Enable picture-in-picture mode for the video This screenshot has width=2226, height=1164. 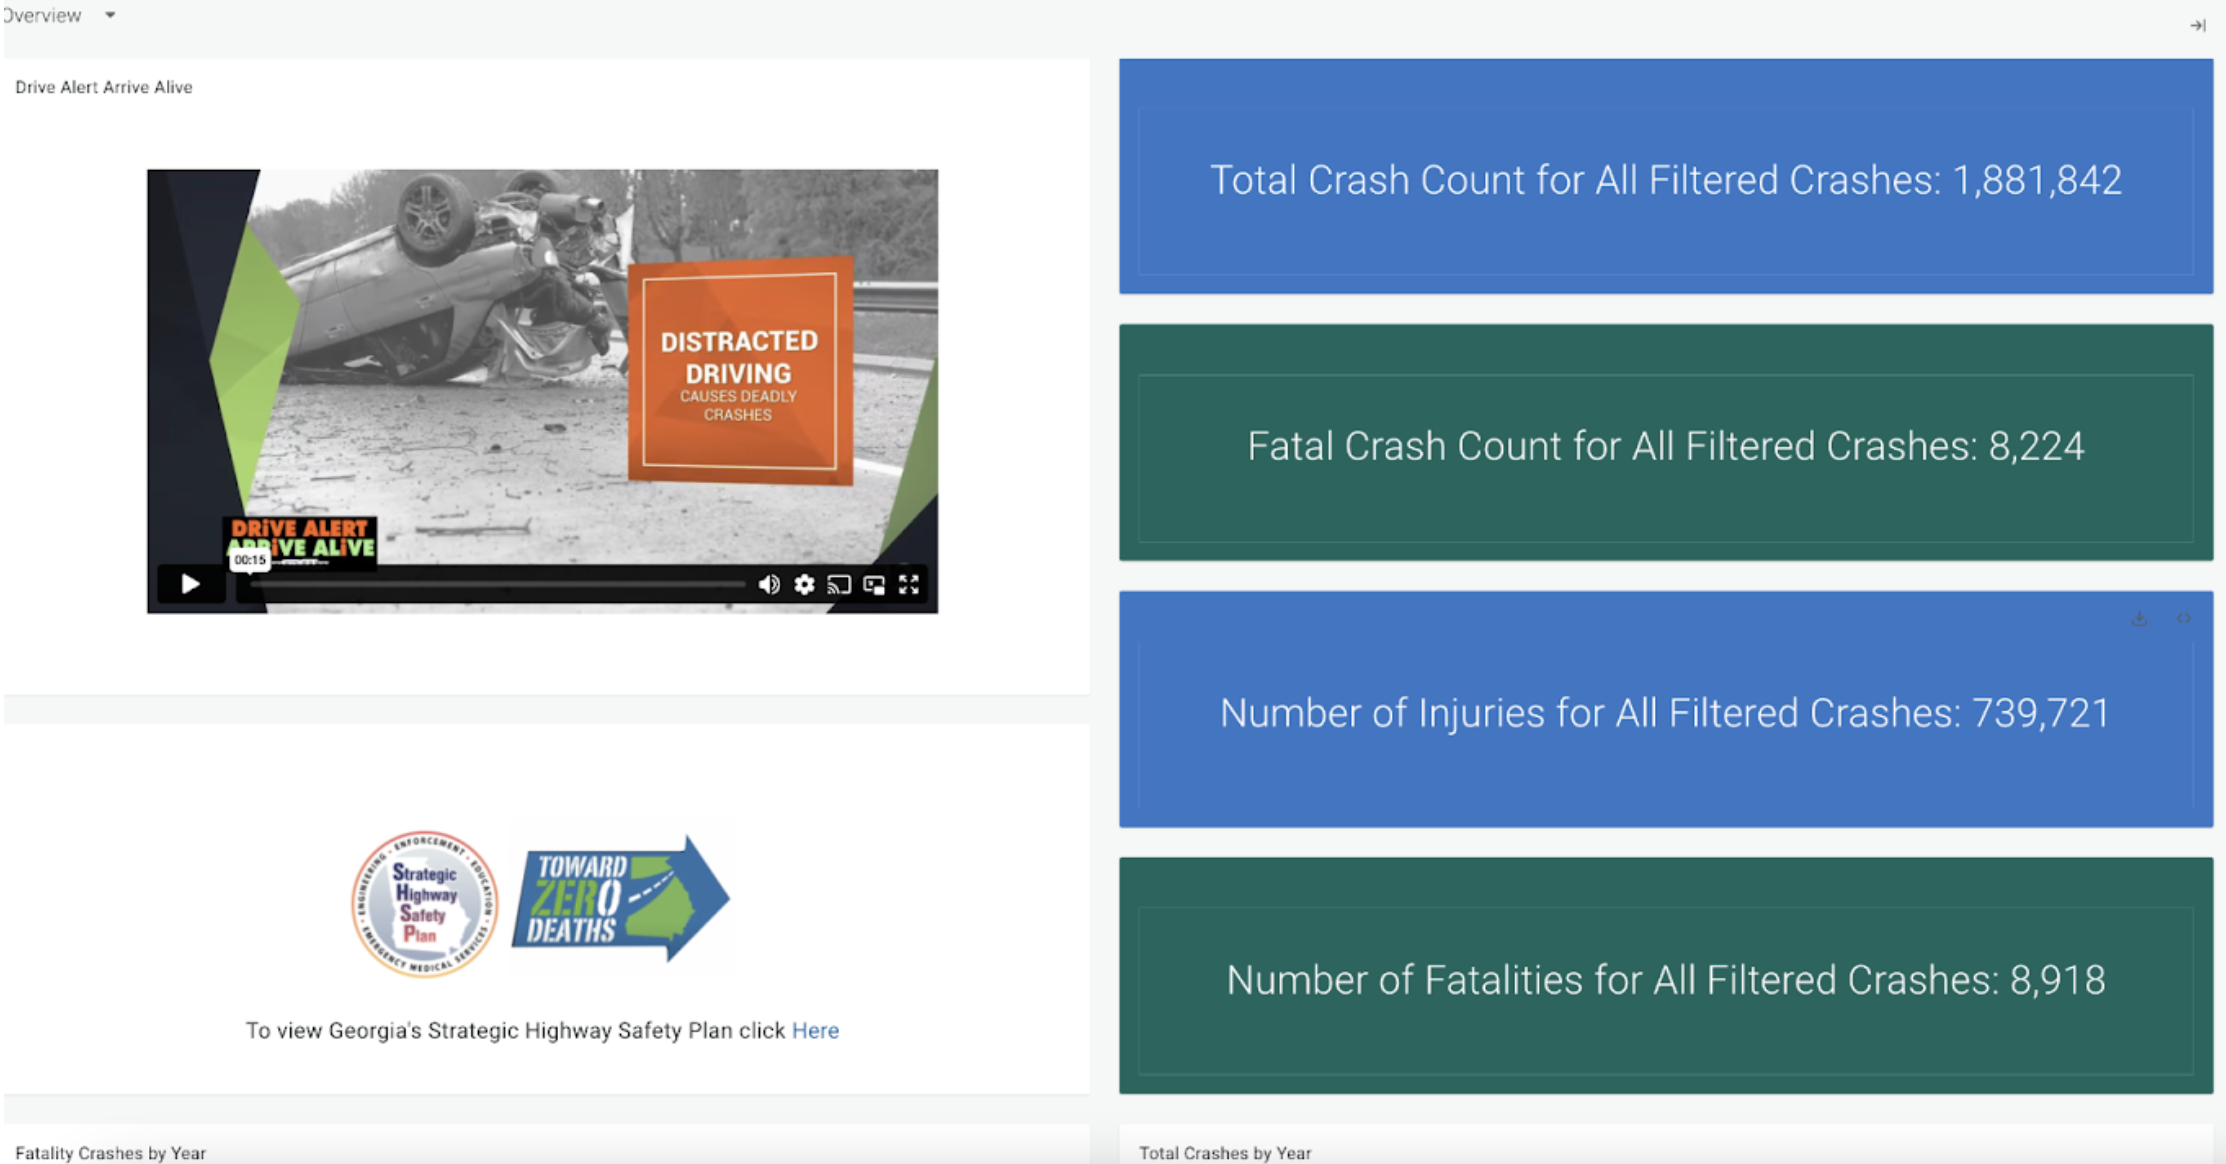(x=874, y=585)
